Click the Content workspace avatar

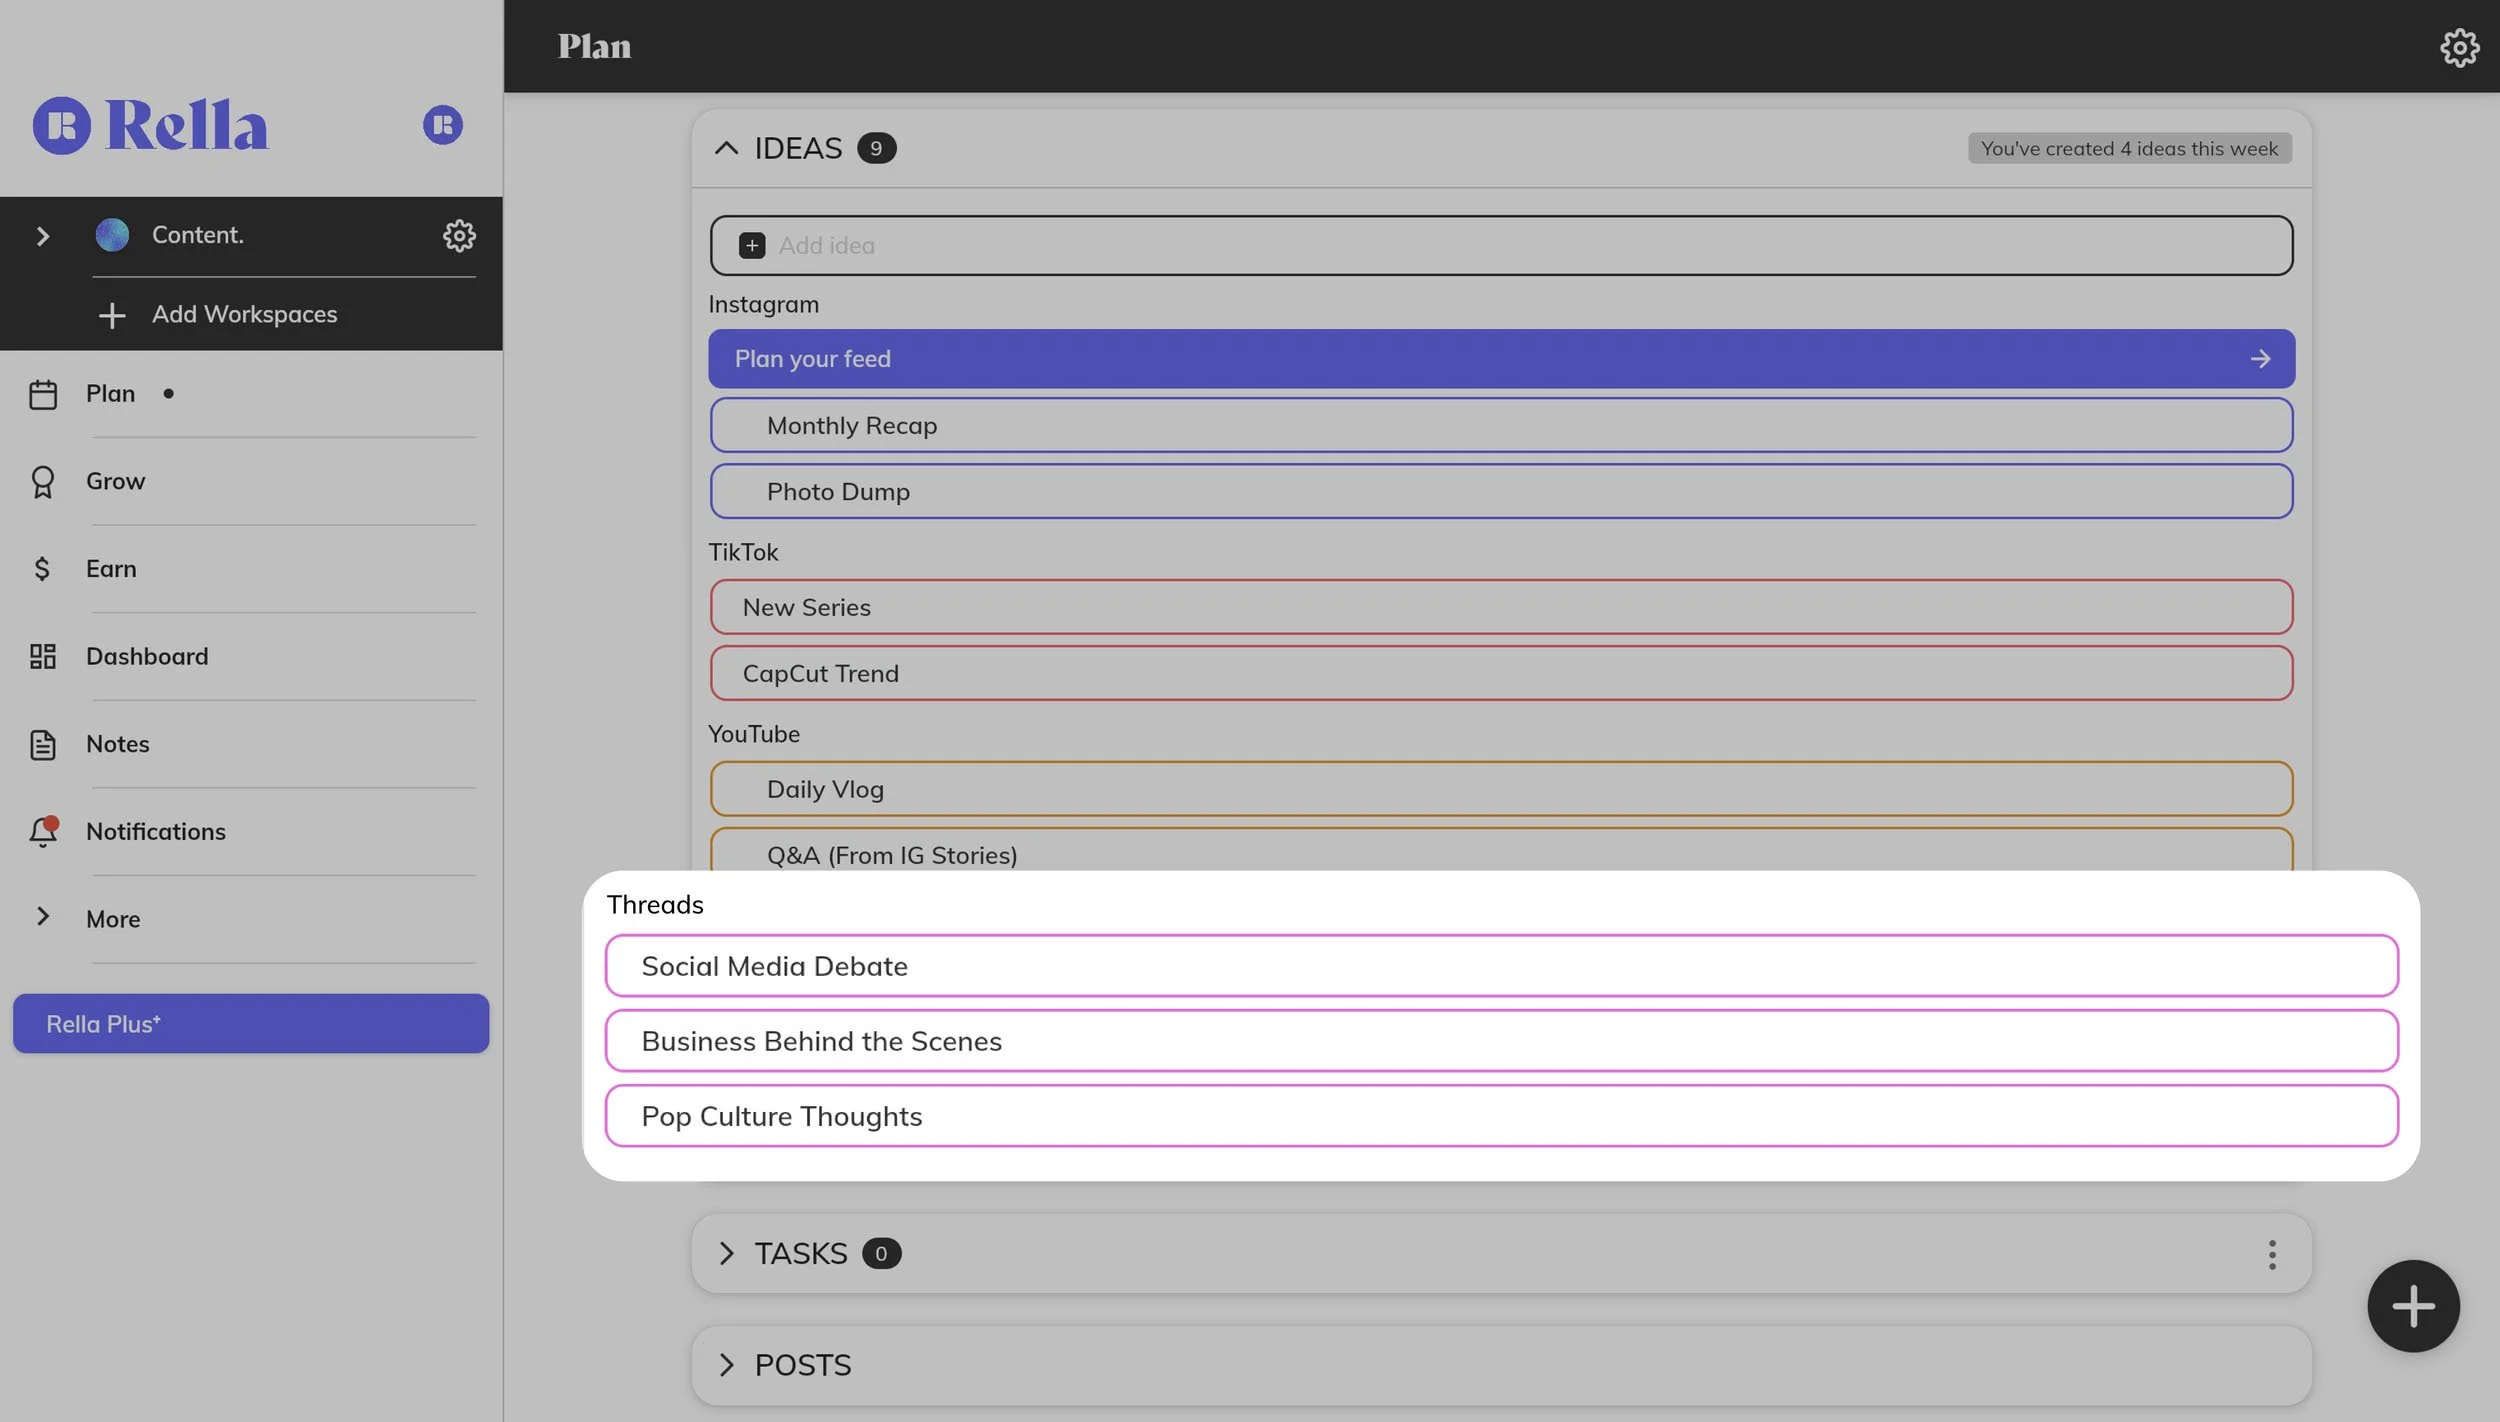pos(112,235)
